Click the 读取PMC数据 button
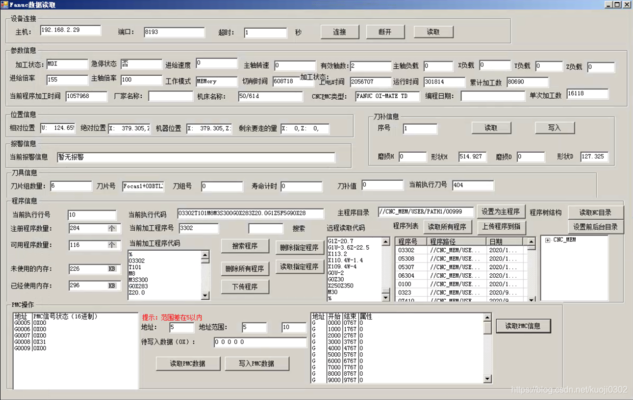Image resolution: width=633 pixels, height=400 pixels. (x=187, y=360)
